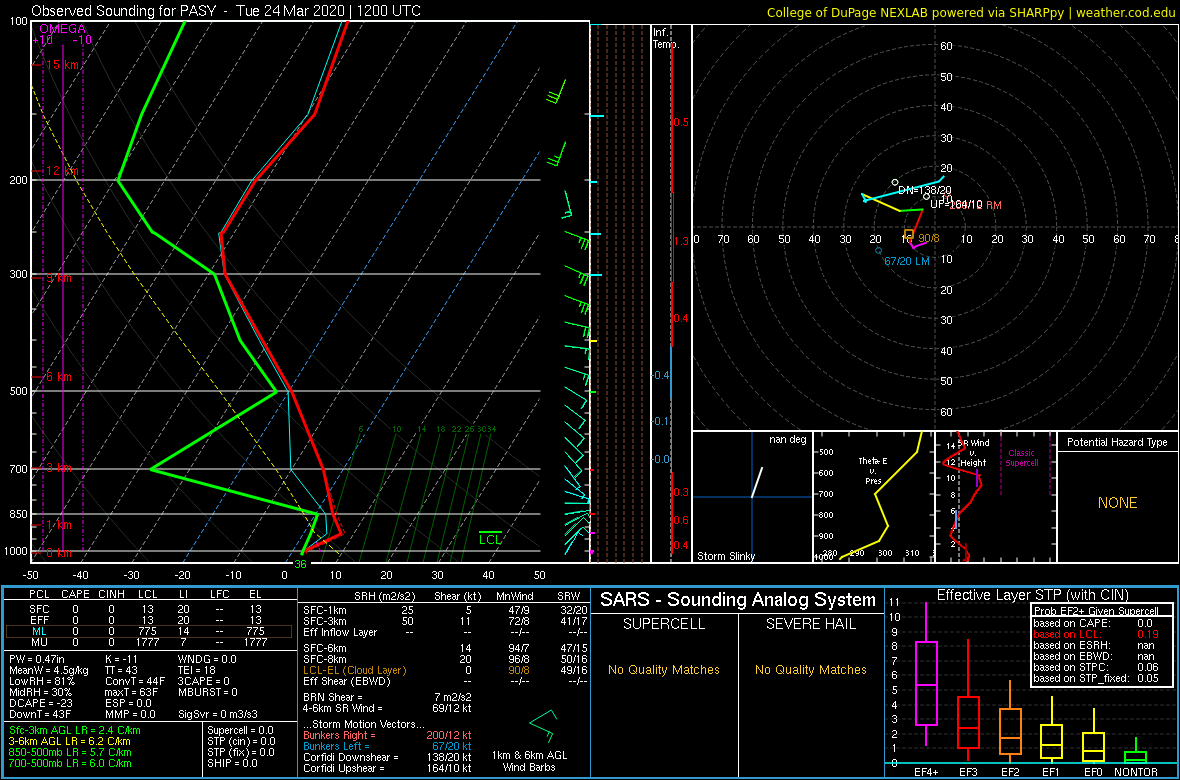
Task: Click the nan deg label
Action: tap(787, 440)
